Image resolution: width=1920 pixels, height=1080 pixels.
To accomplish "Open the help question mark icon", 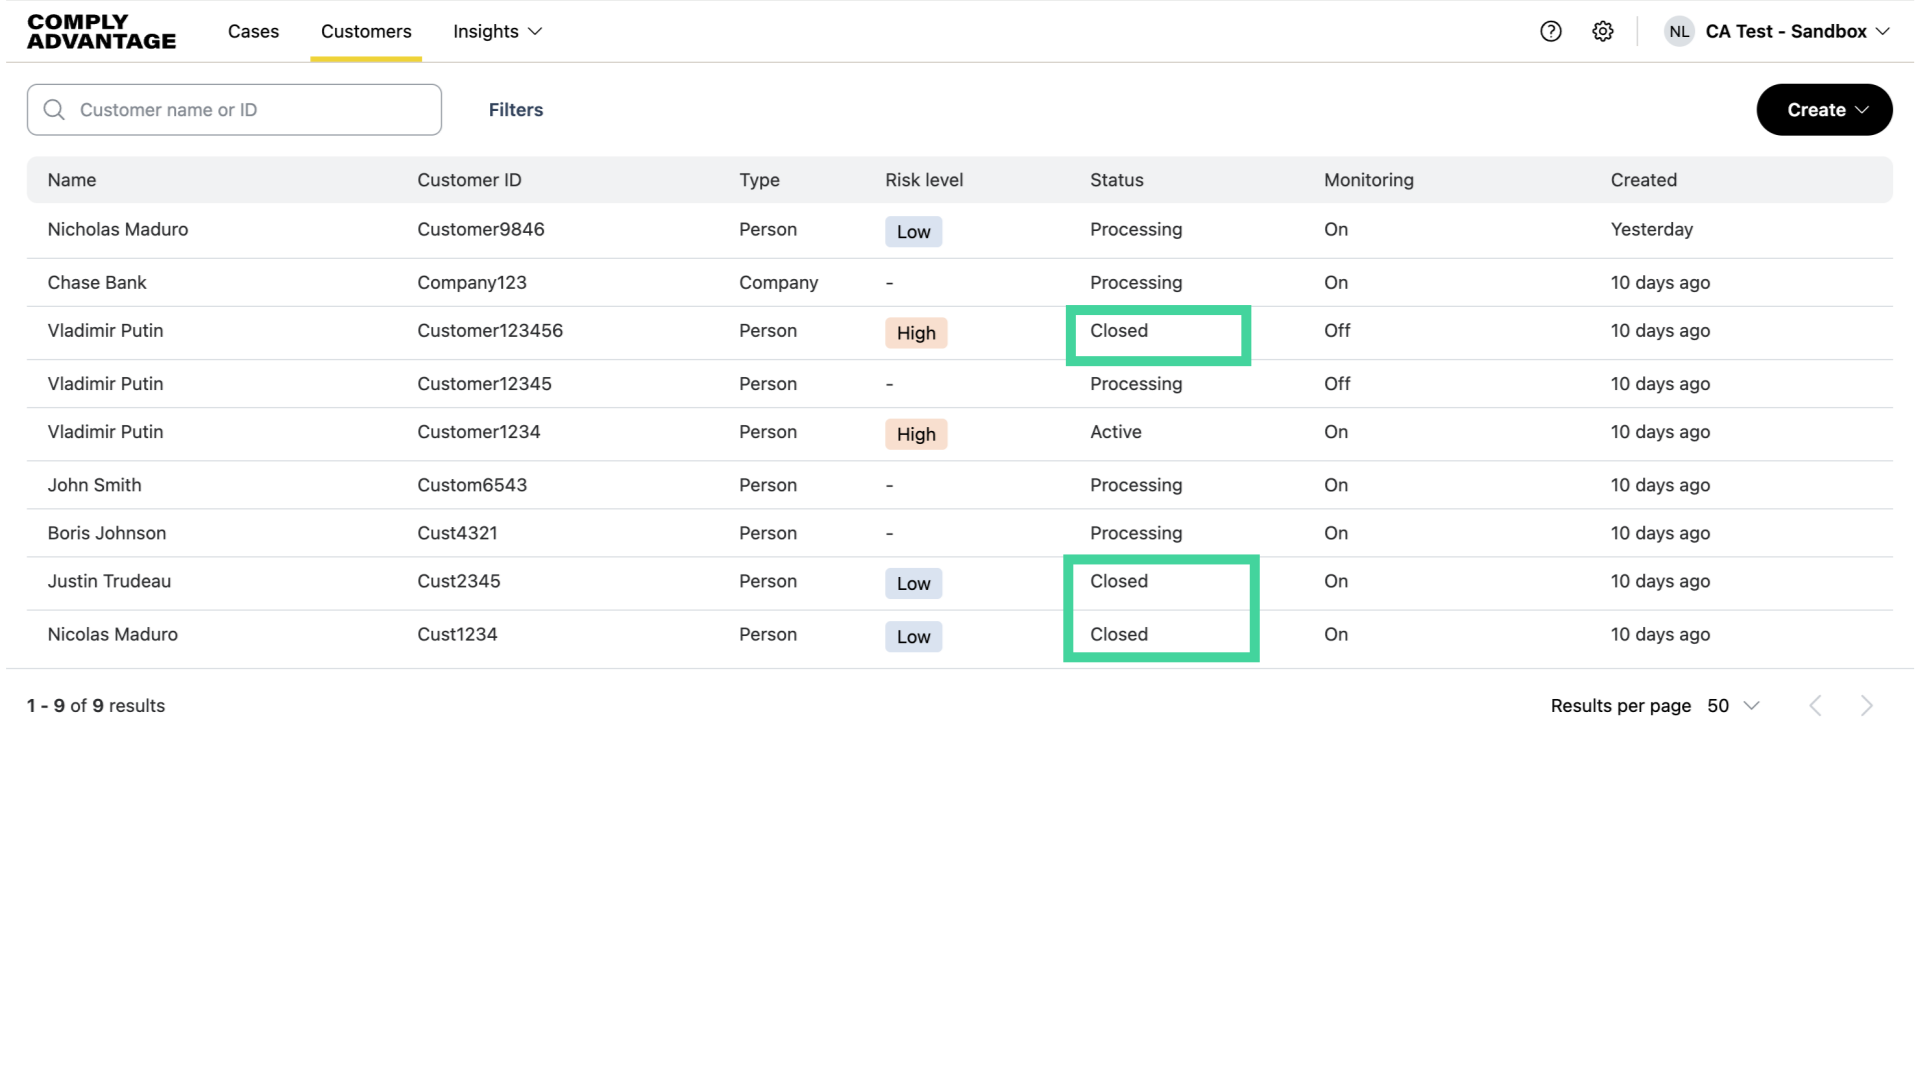I will coord(1551,31).
